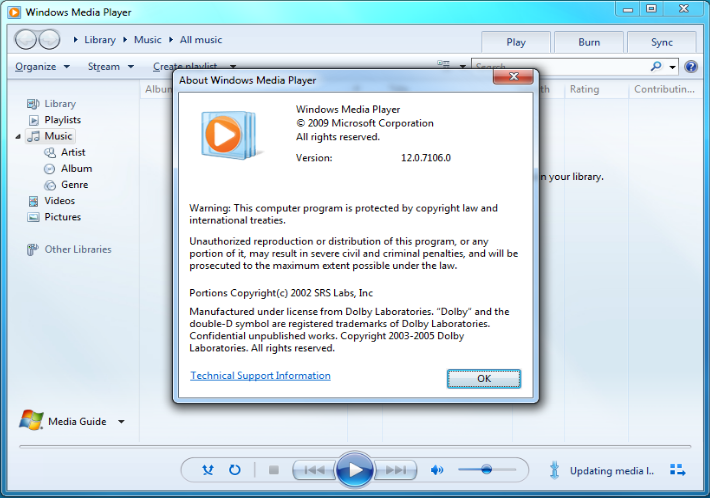
Task: Open the view options icon
Action: tap(443, 64)
